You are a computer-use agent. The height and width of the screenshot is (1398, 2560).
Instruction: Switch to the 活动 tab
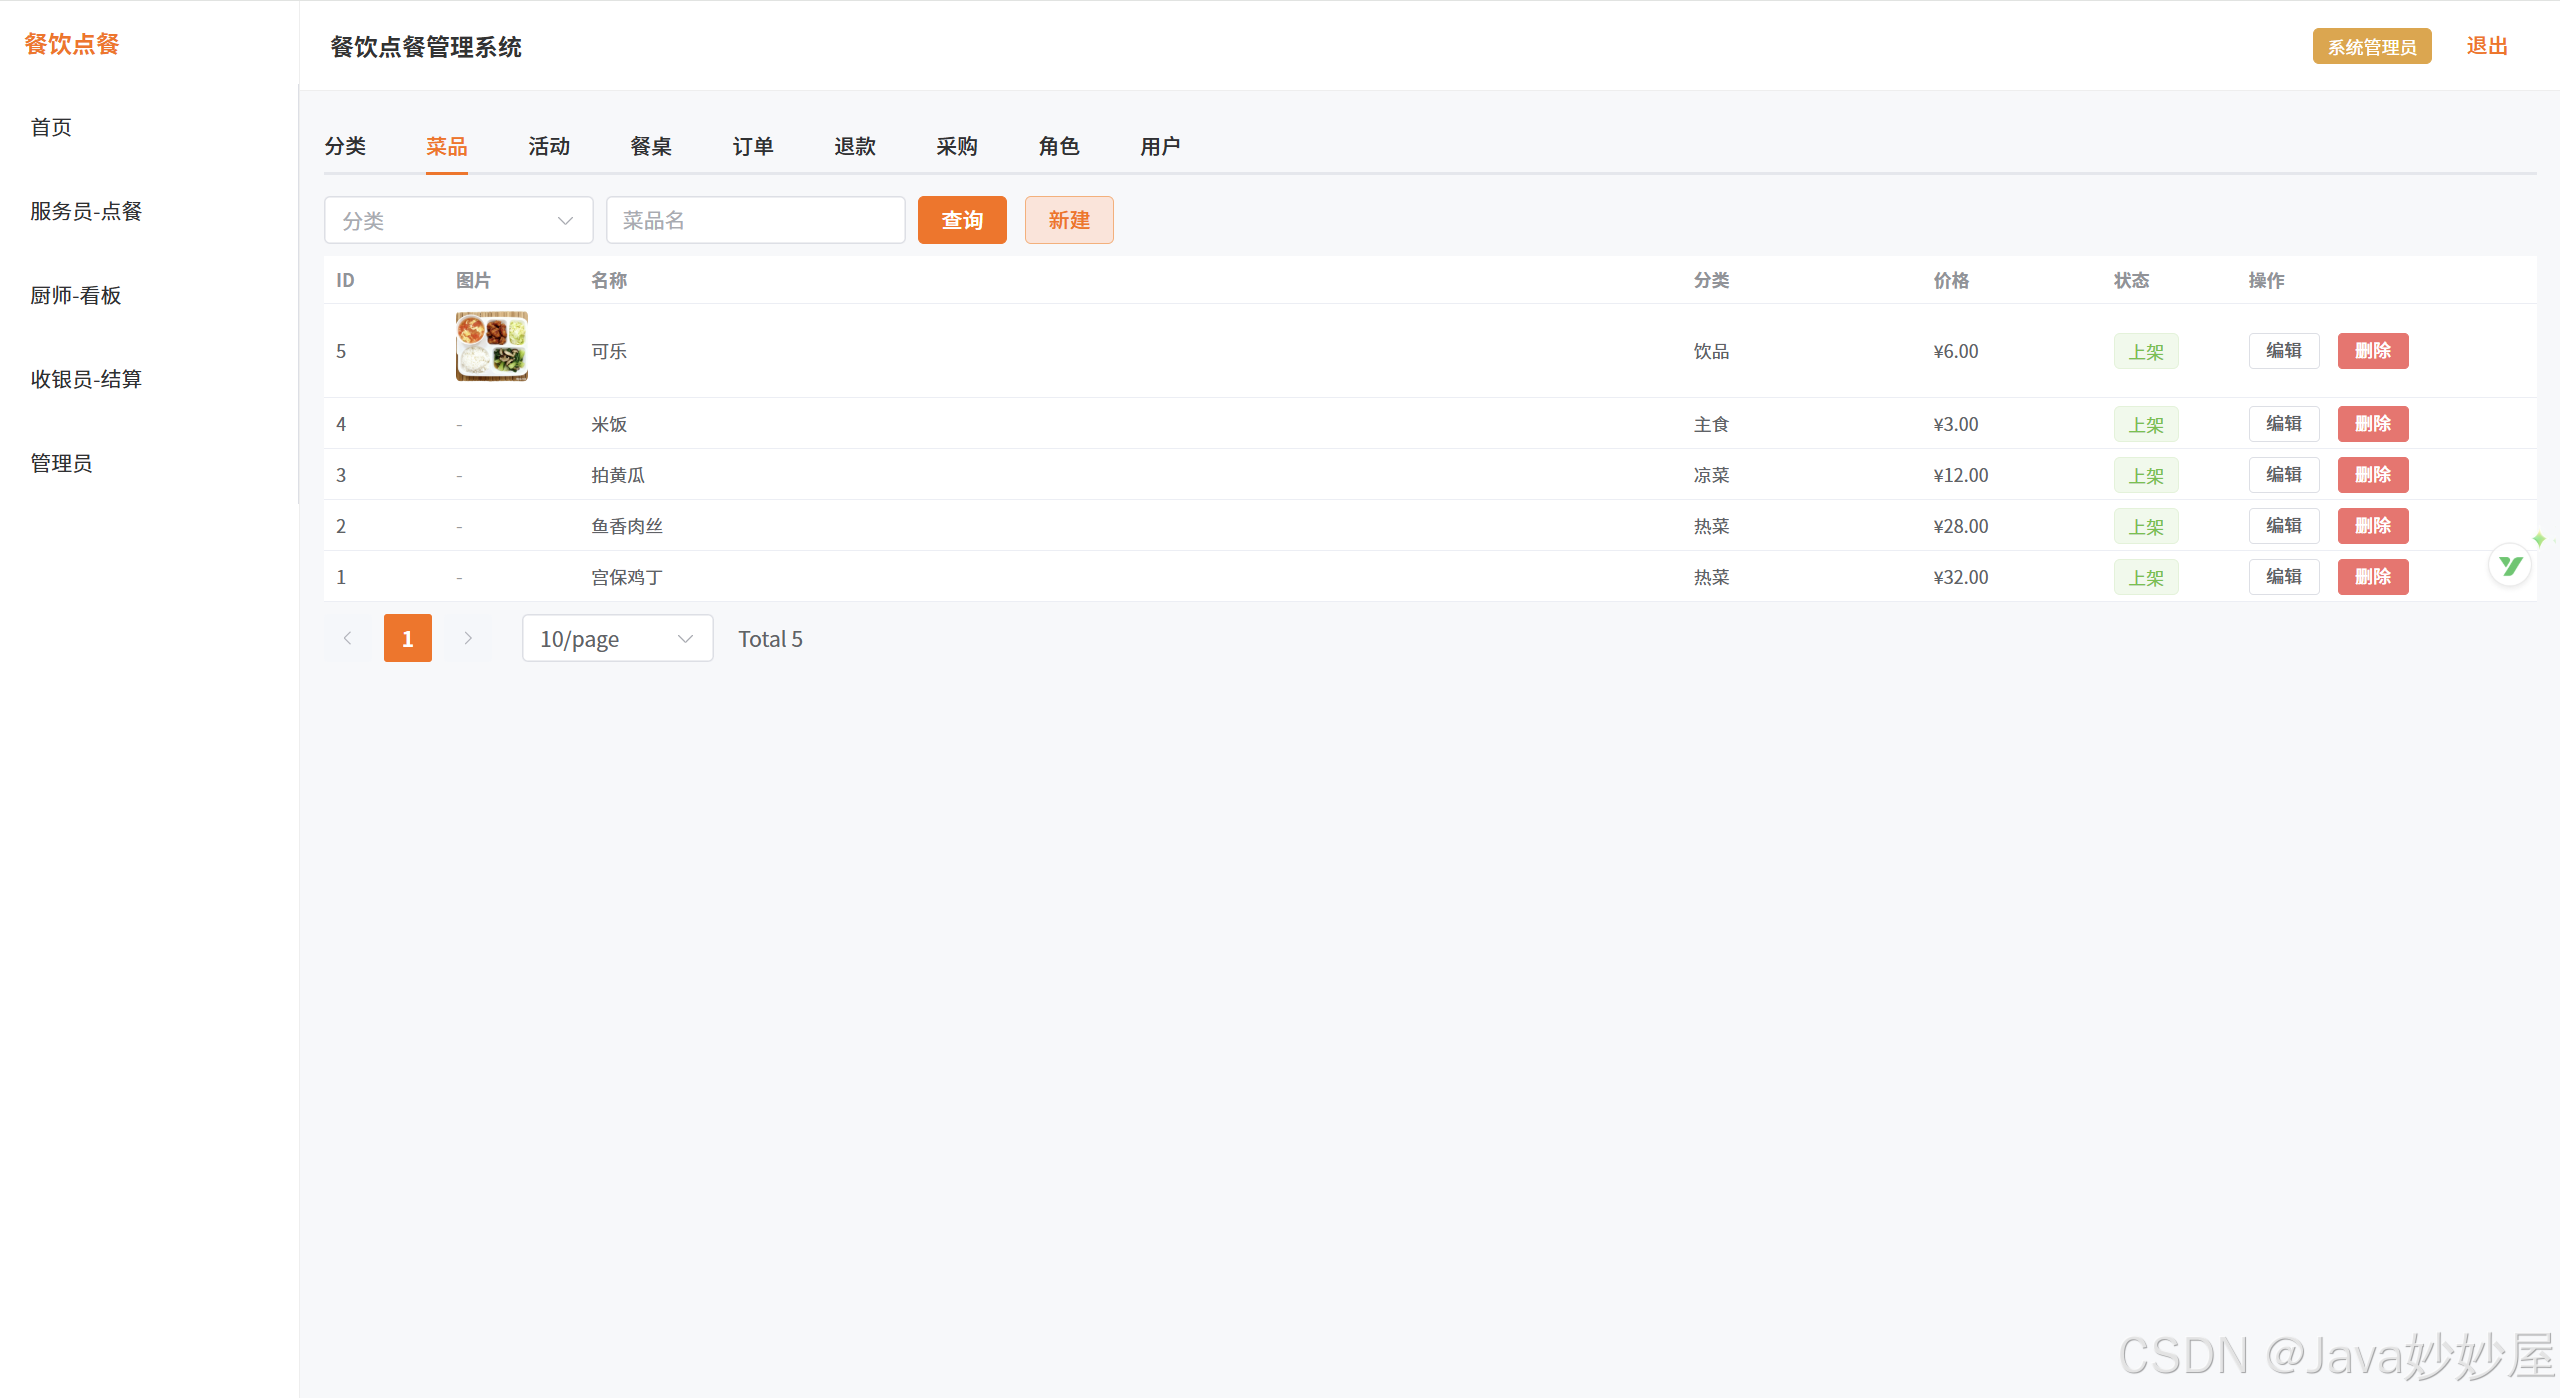click(548, 146)
